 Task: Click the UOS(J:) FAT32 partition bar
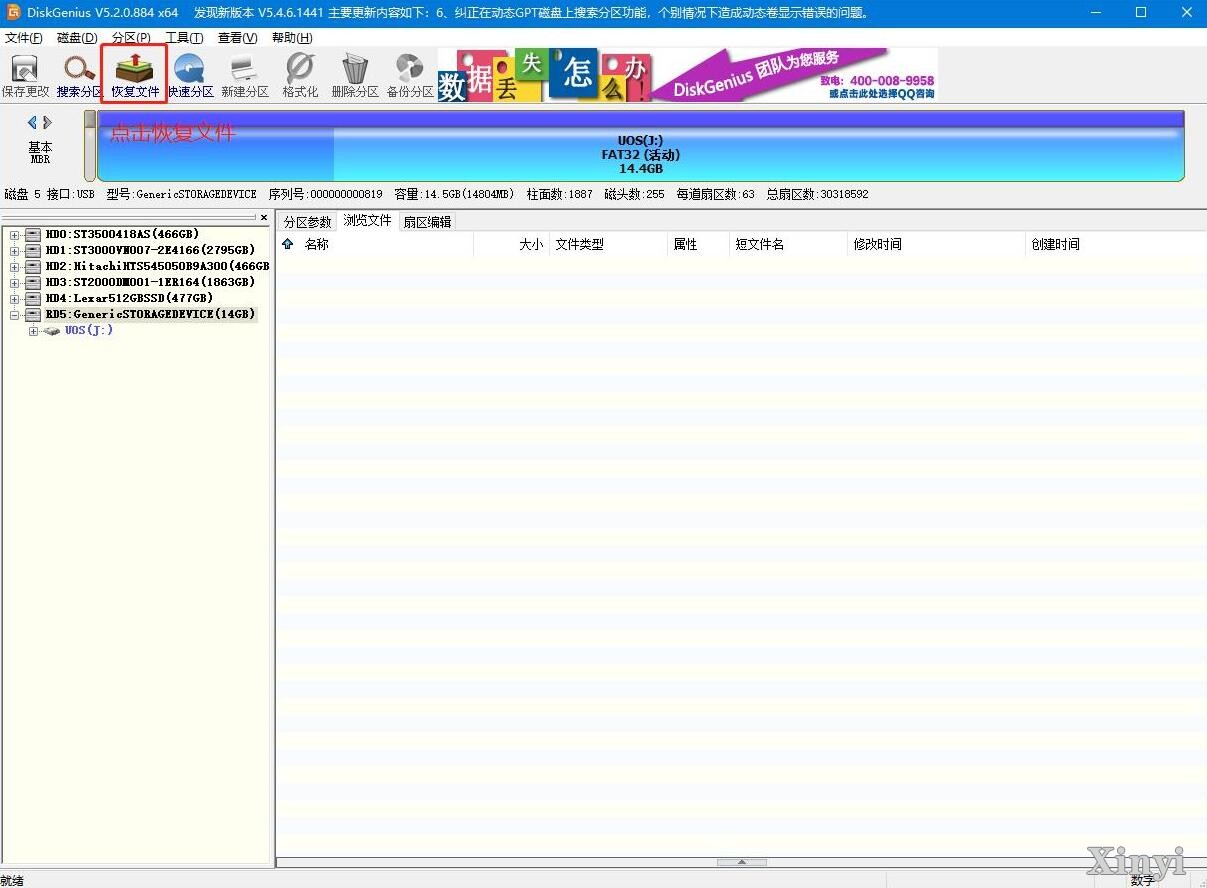tap(640, 146)
